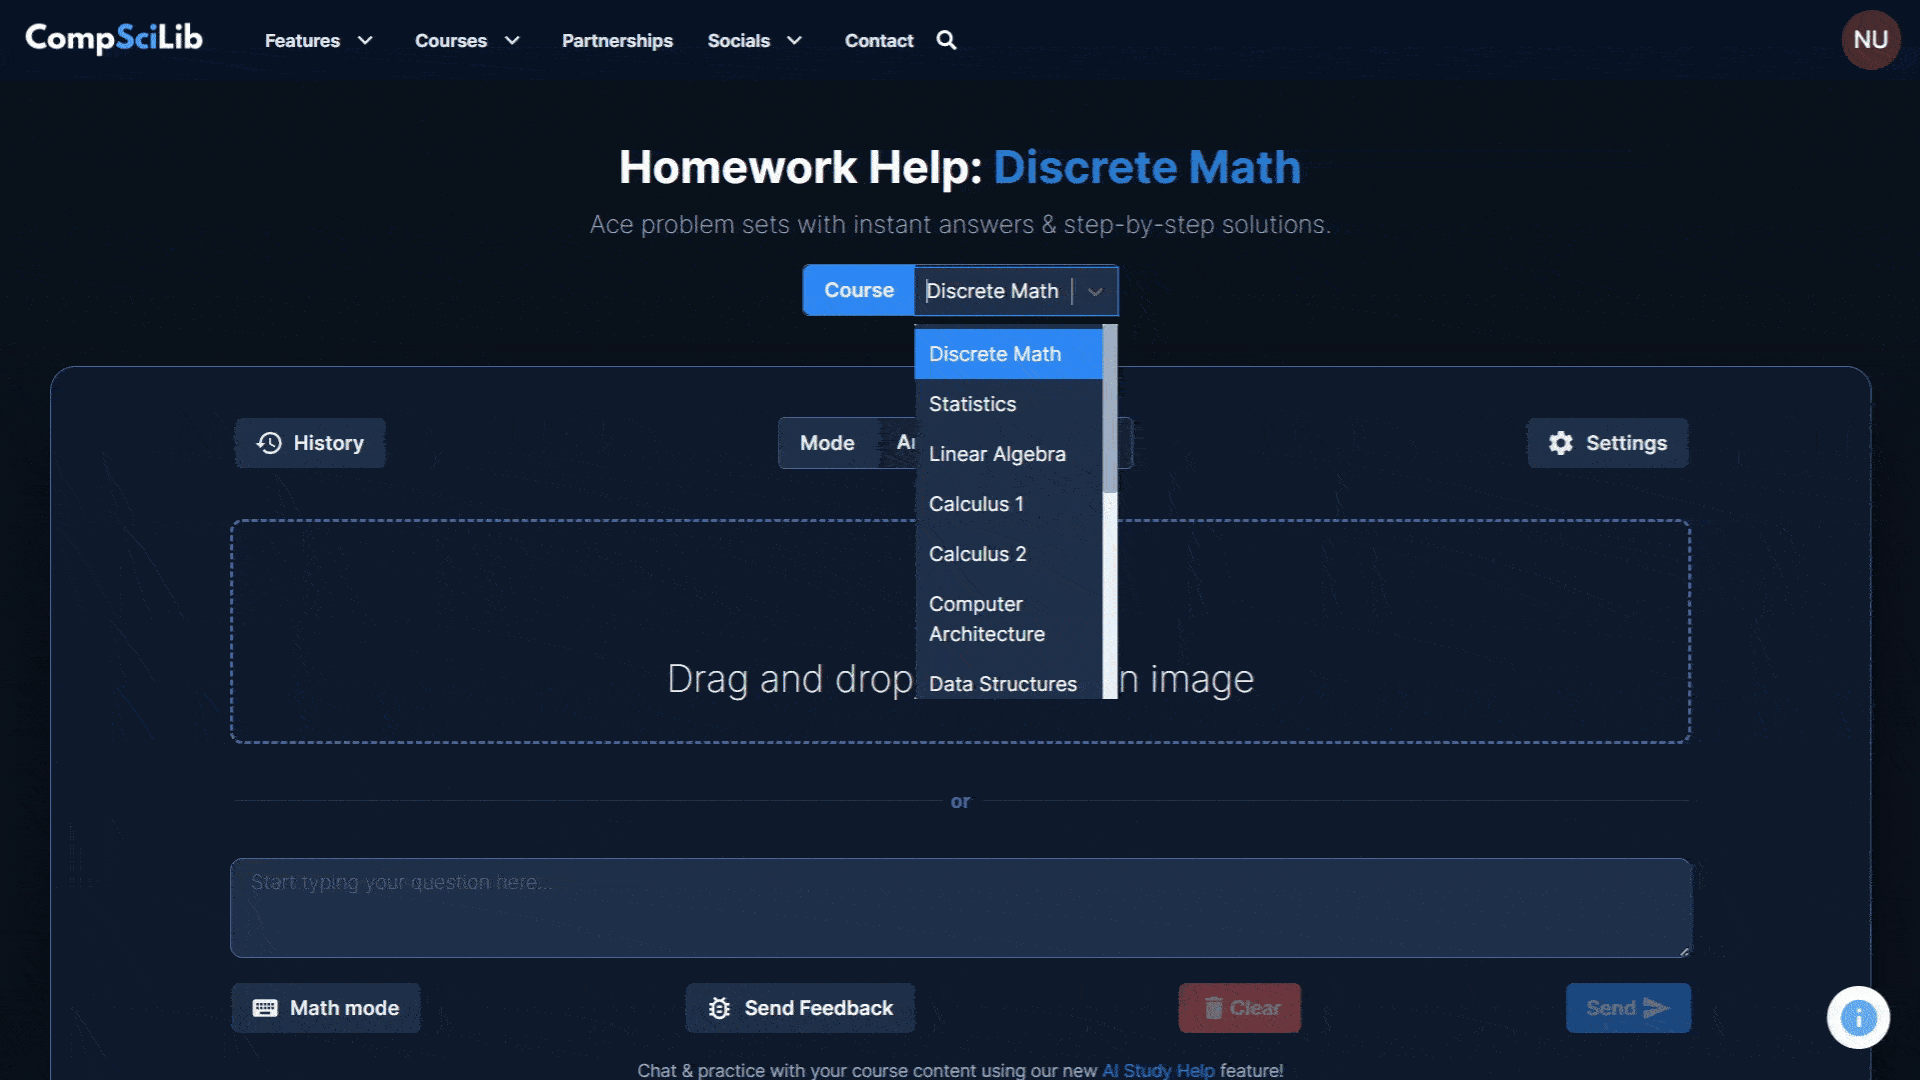The width and height of the screenshot is (1920, 1080).
Task: Click the blue info circle icon
Action: coord(1858,1018)
